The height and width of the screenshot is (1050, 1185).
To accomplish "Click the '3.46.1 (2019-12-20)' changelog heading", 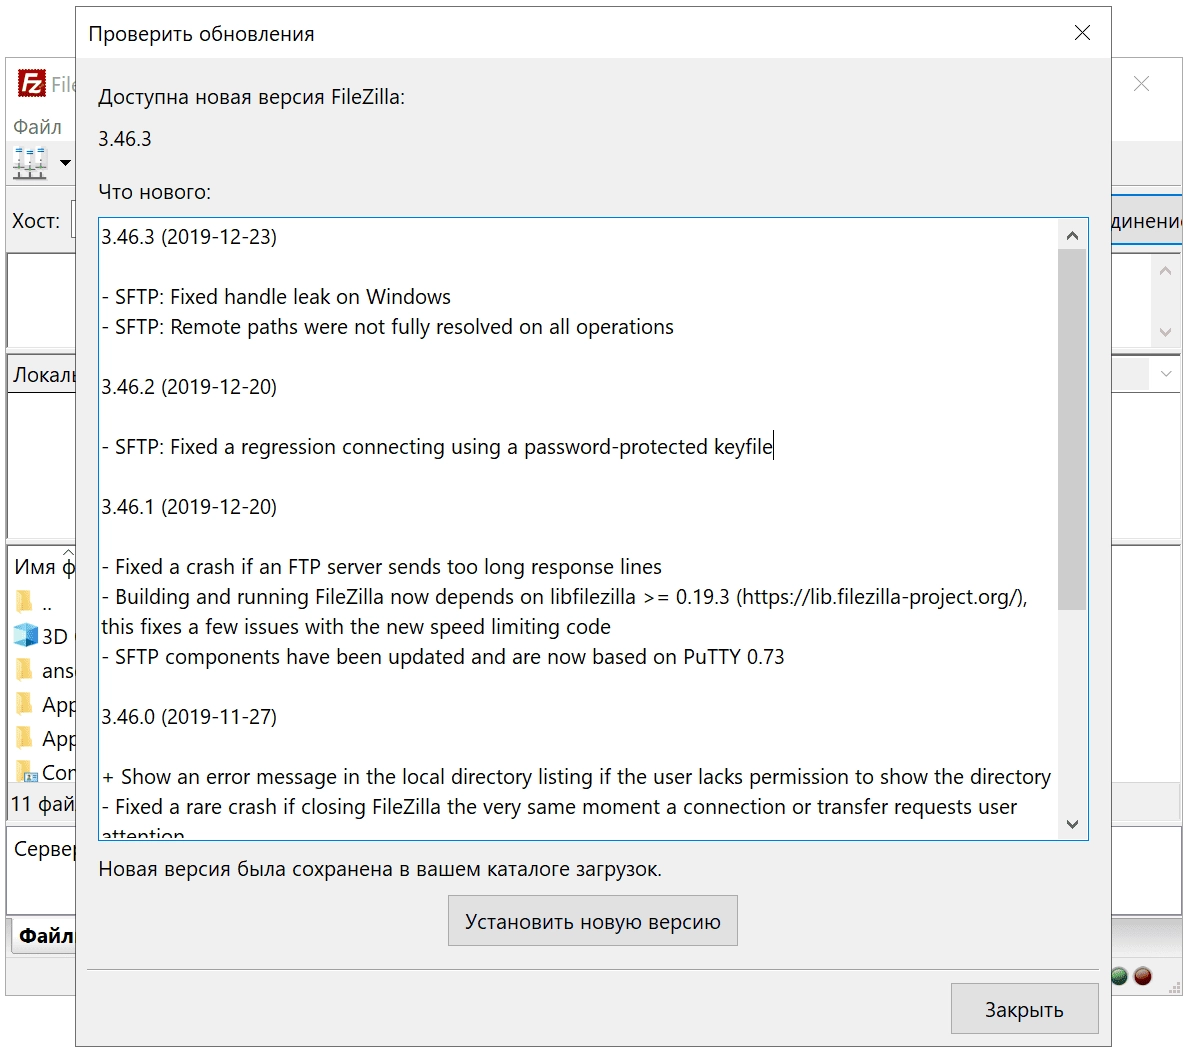I will pyautogui.click(x=189, y=506).
